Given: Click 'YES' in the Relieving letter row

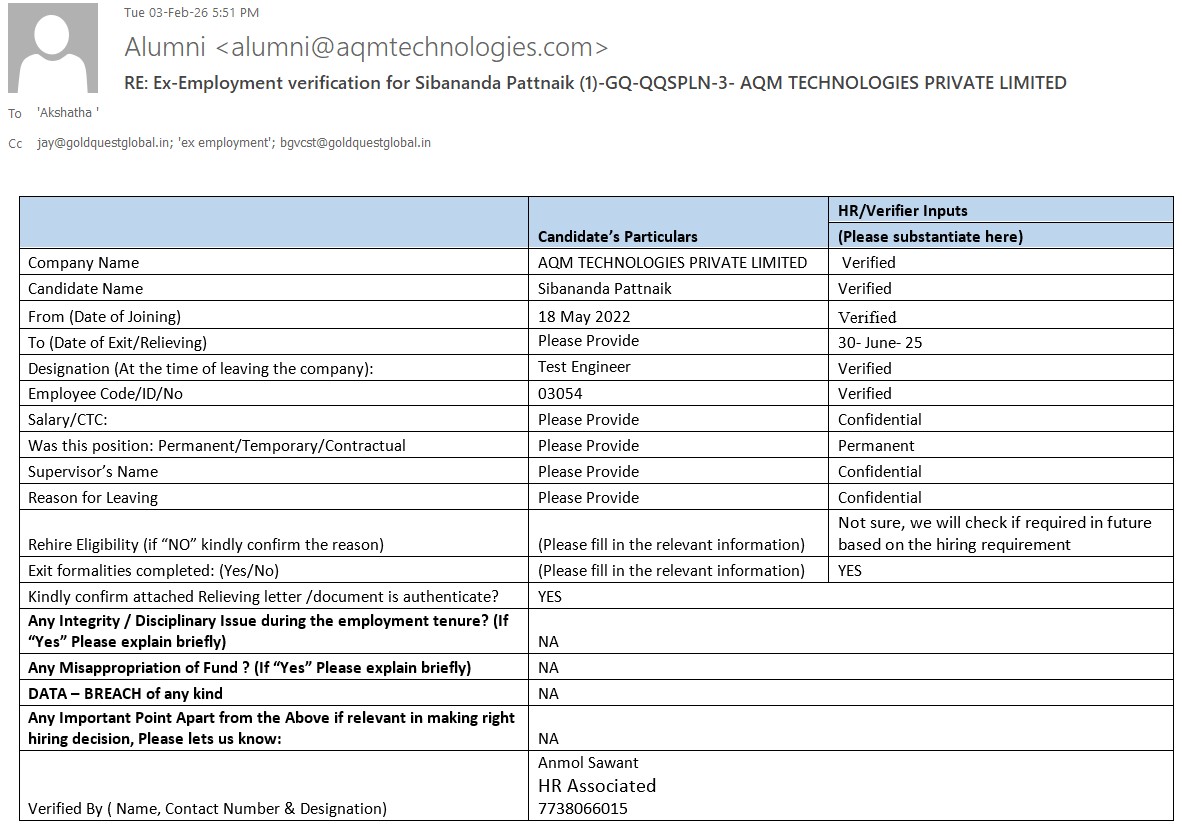Looking at the screenshot, I should tap(550, 596).
